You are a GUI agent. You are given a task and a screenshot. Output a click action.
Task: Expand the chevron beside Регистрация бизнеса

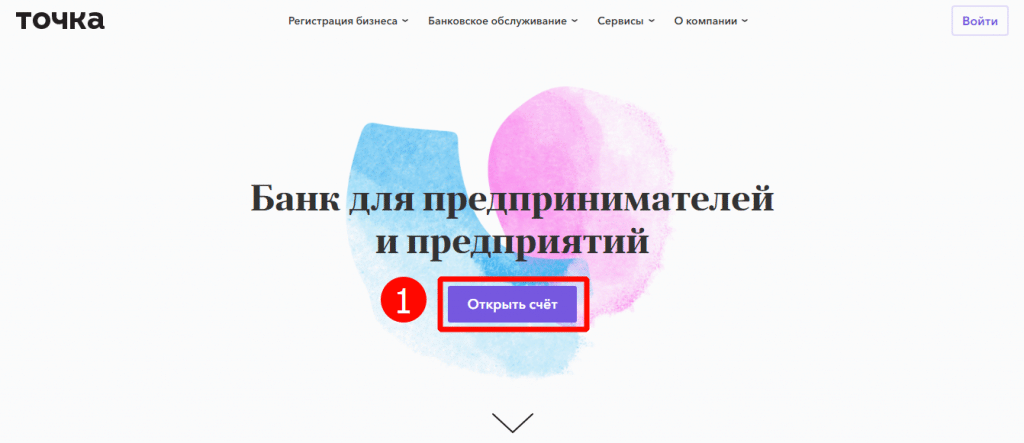405,21
